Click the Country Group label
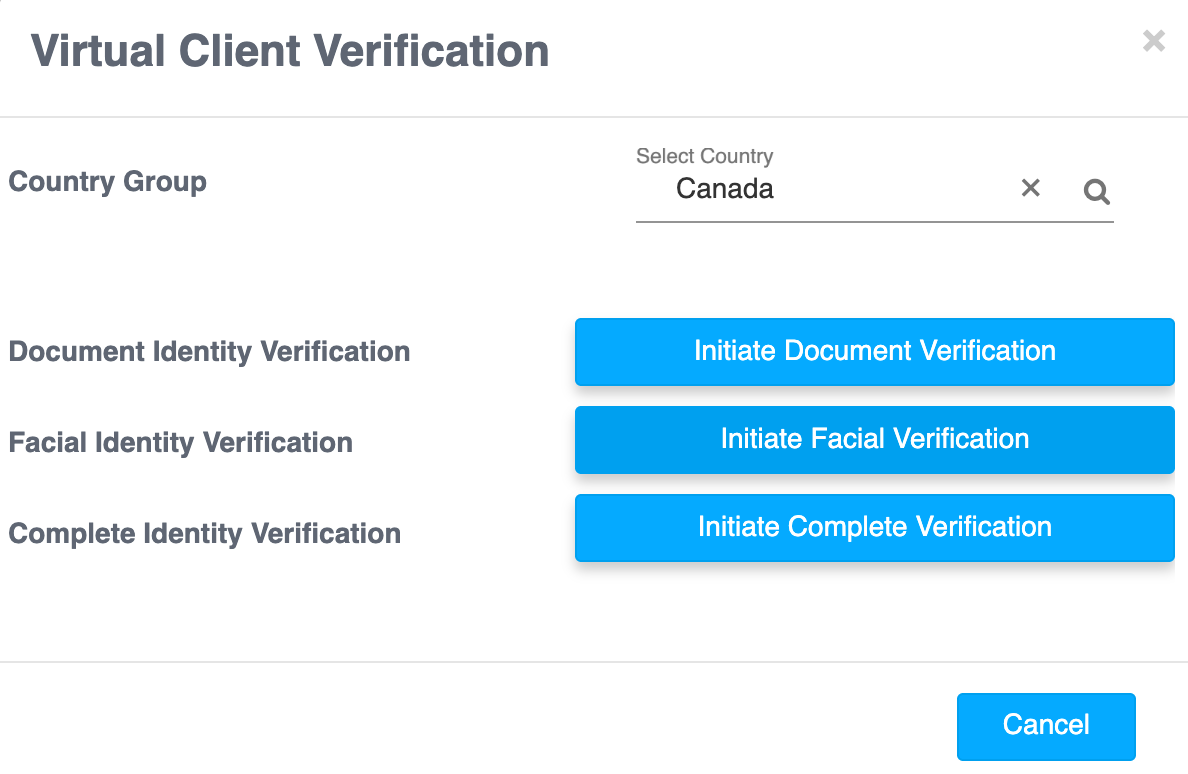 108,182
